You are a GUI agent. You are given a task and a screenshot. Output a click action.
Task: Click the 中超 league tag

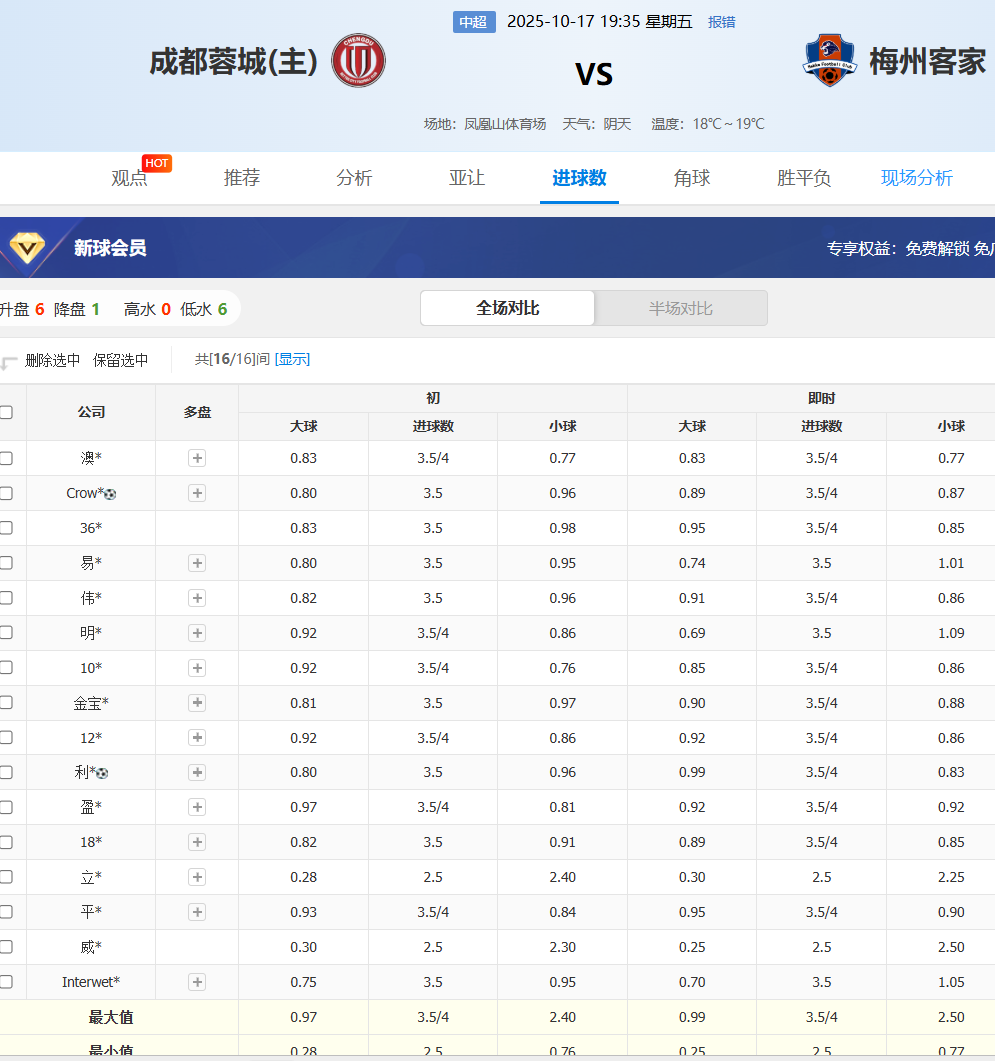click(474, 22)
